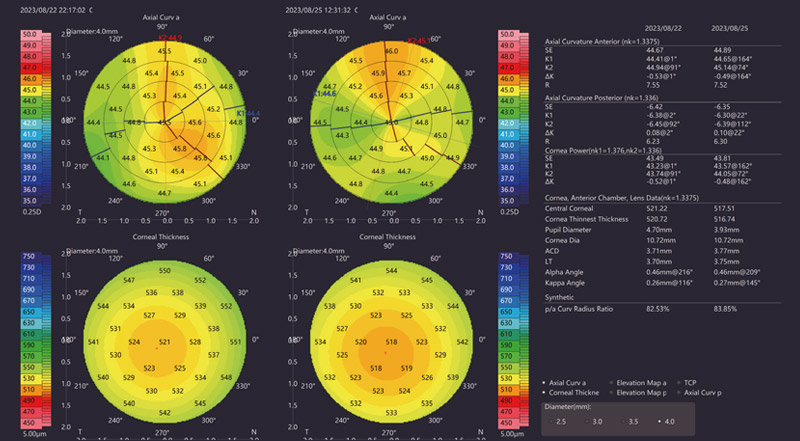Click the 3.77mm ACD value
The width and height of the screenshot is (800, 441).
pyautogui.click(x=726, y=251)
